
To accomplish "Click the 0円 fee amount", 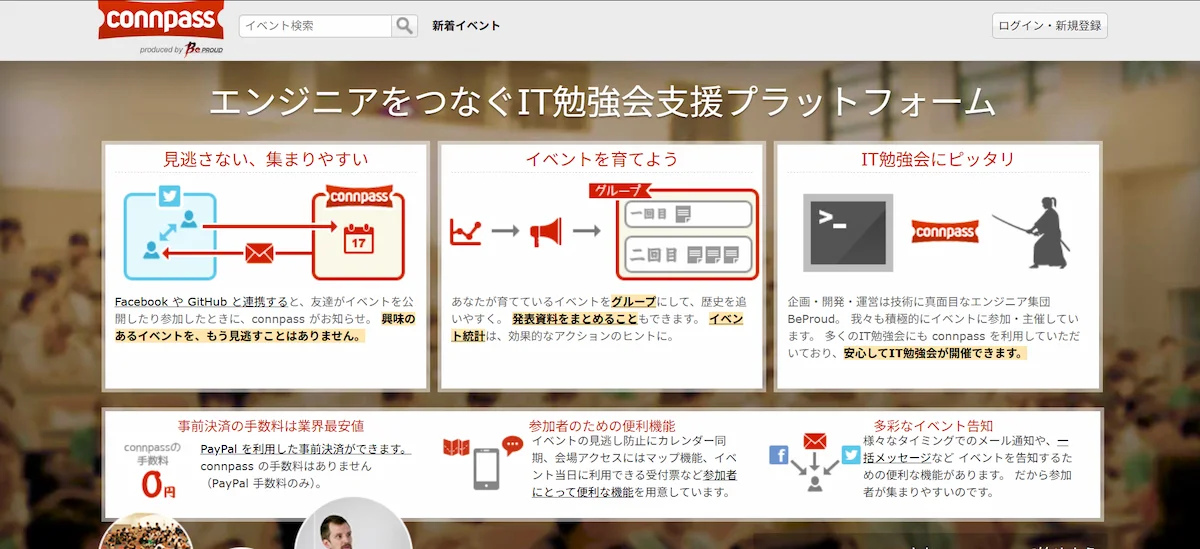I will pyautogui.click(x=159, y=485).
